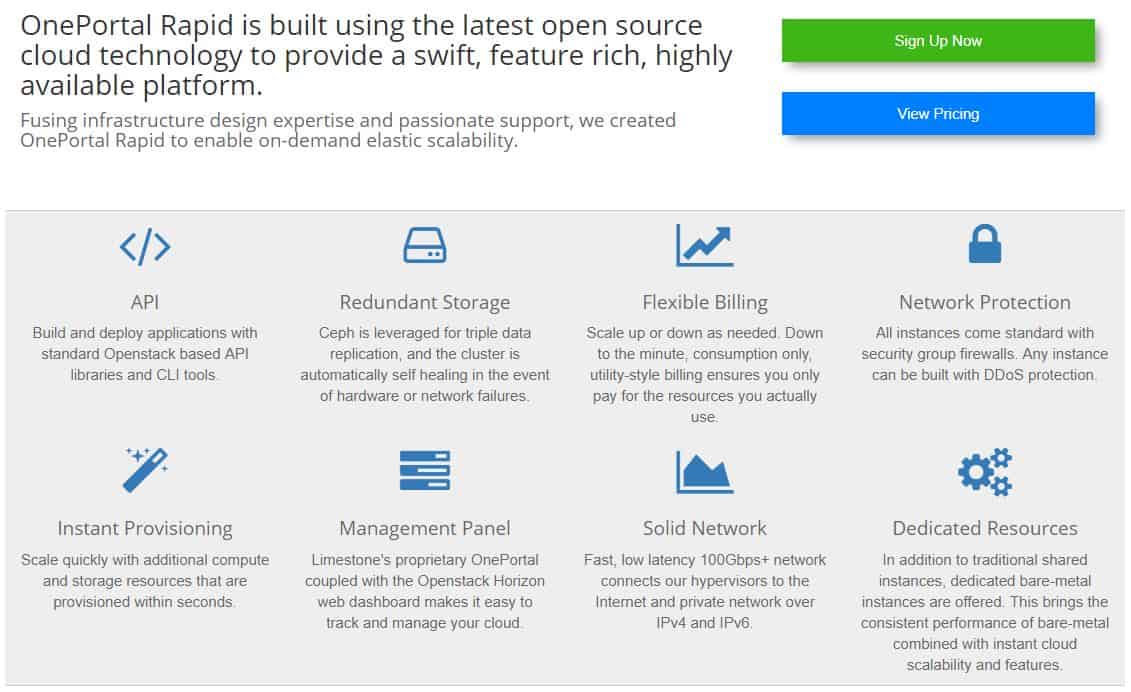
Task: Click the Network Protection padlock icon
Action: 985,244
